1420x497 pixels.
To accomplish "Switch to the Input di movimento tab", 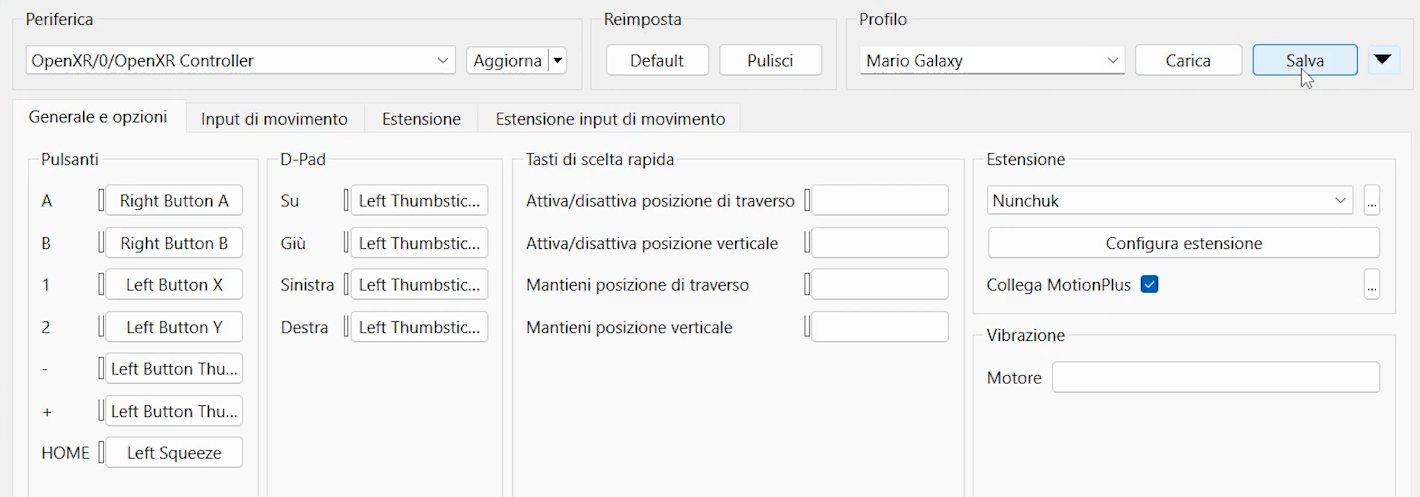I will pyautogui.click(x=274, y=119).
